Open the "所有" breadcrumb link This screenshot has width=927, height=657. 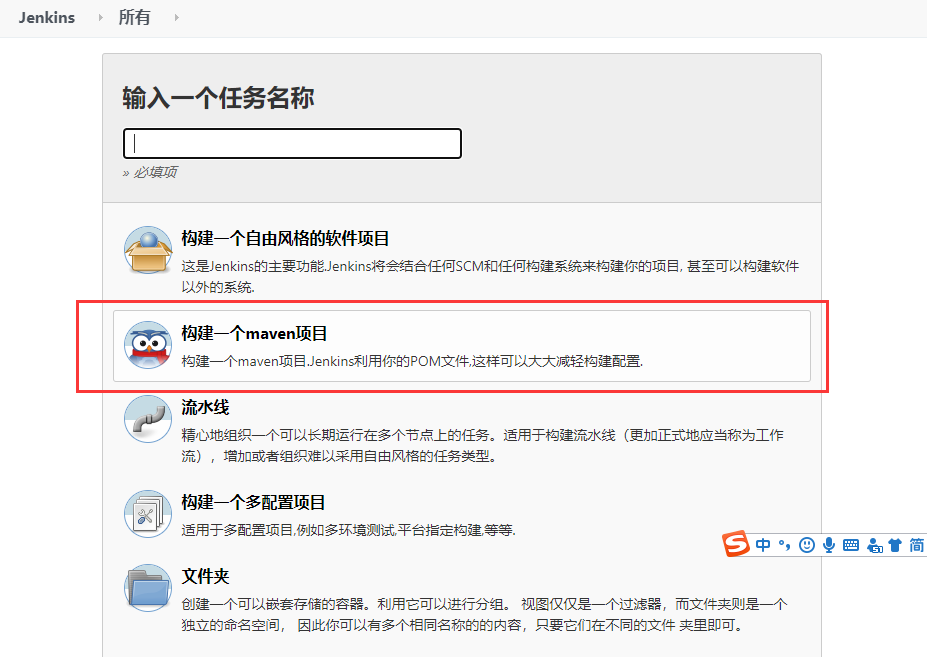tap(134, 18)
